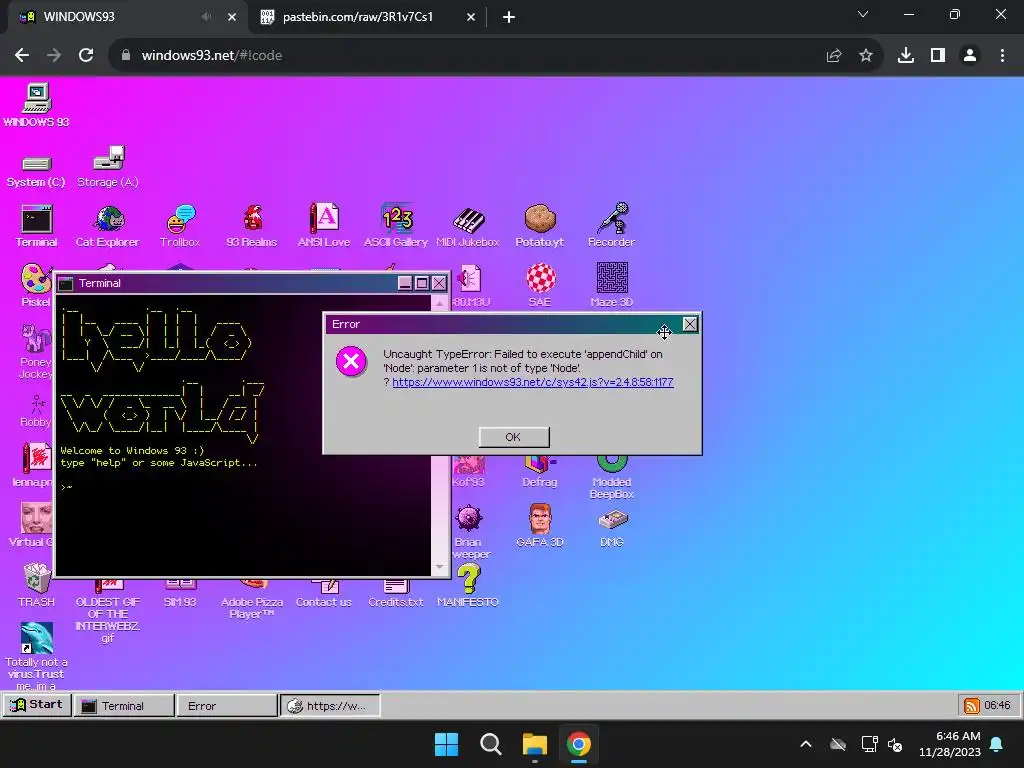Open Chrome profile menu
The height and width of the screenshot is (768, 1024).
pyautogui.click(x=970, y=56)
